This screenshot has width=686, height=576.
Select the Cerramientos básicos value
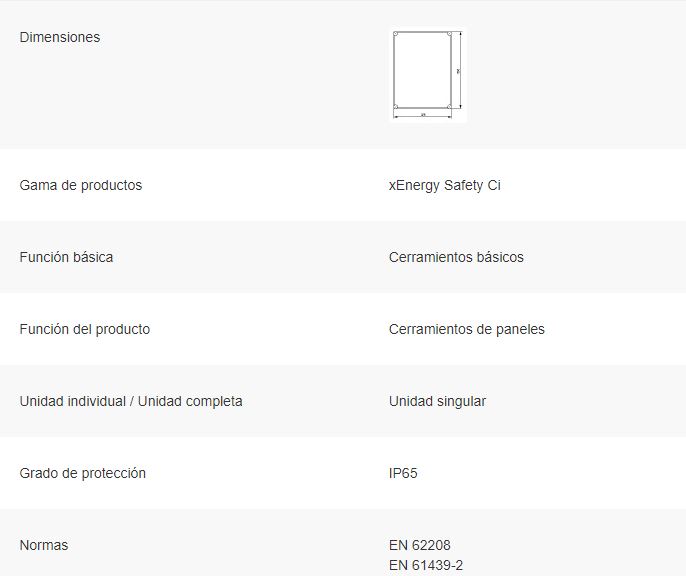click(x=456, y=257)
